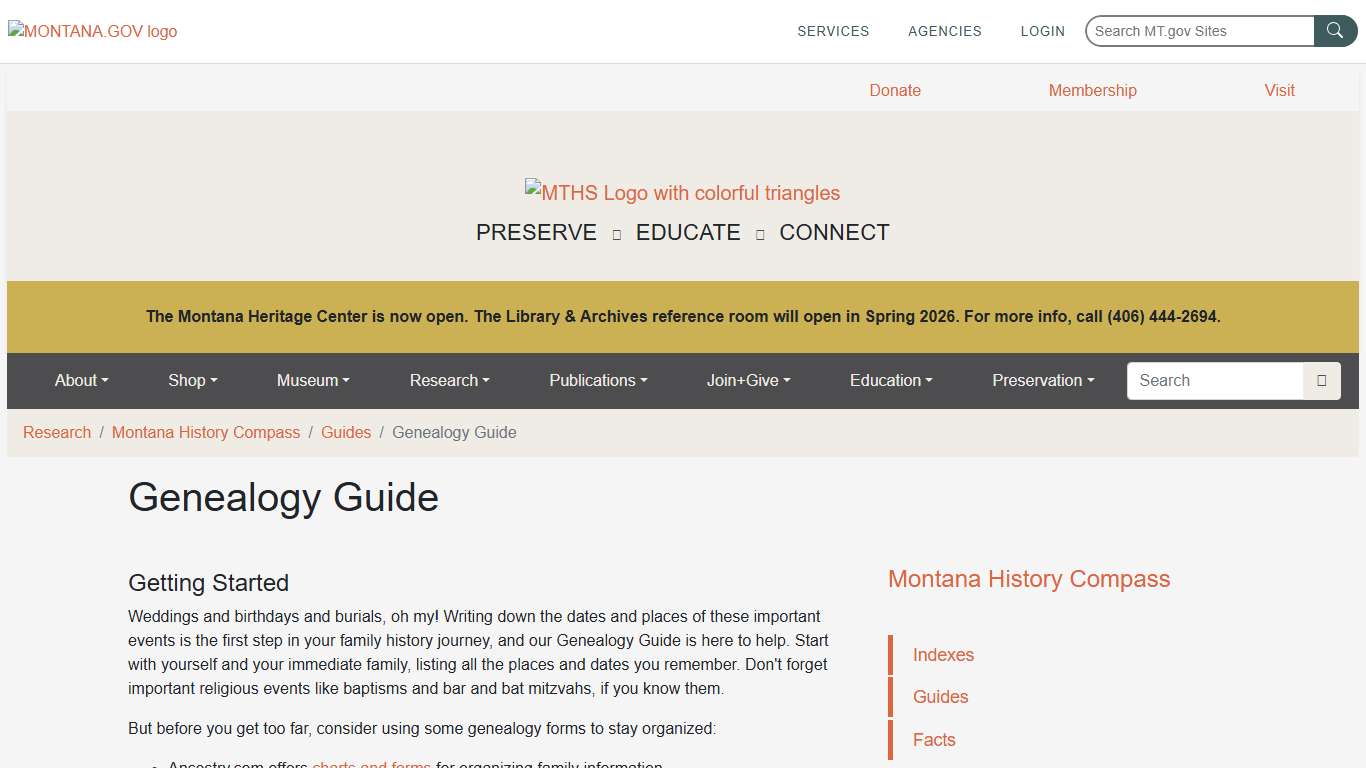Screen dimensions: 1366x768
Task: Select the Museum navigation dropdown
Action: (x=312, y=381)
